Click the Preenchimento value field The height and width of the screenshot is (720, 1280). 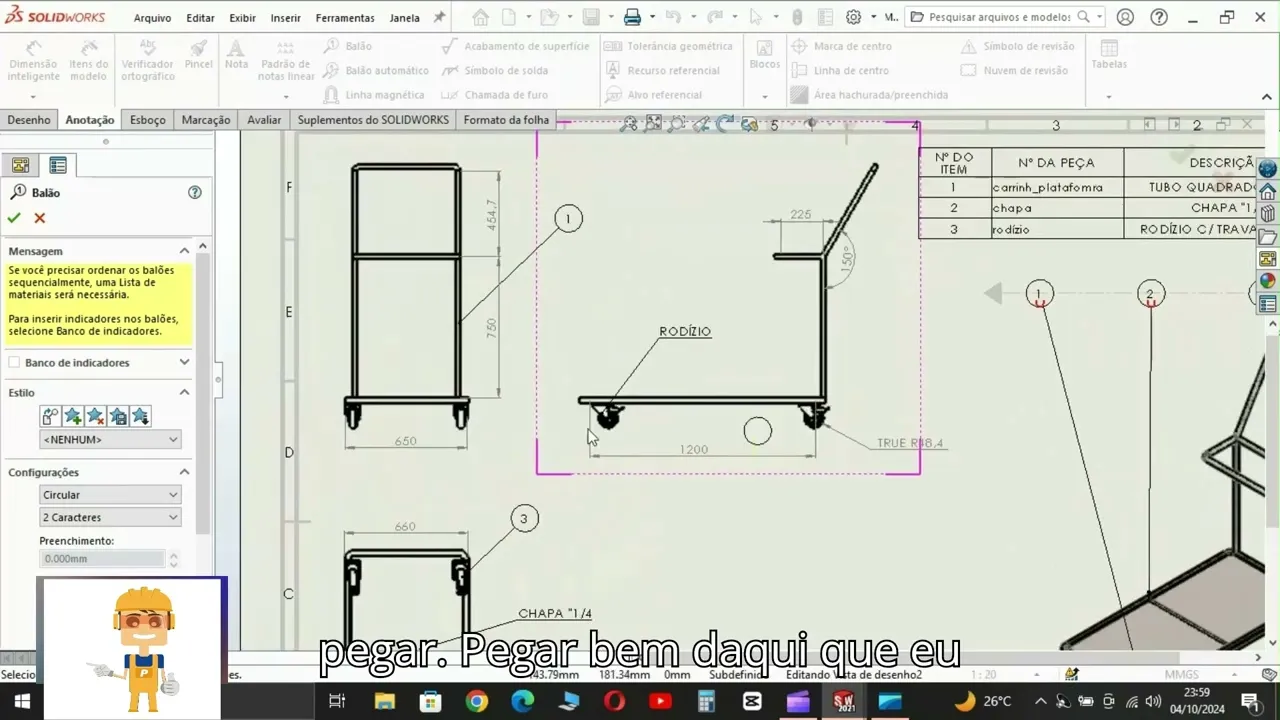(101, 559)
